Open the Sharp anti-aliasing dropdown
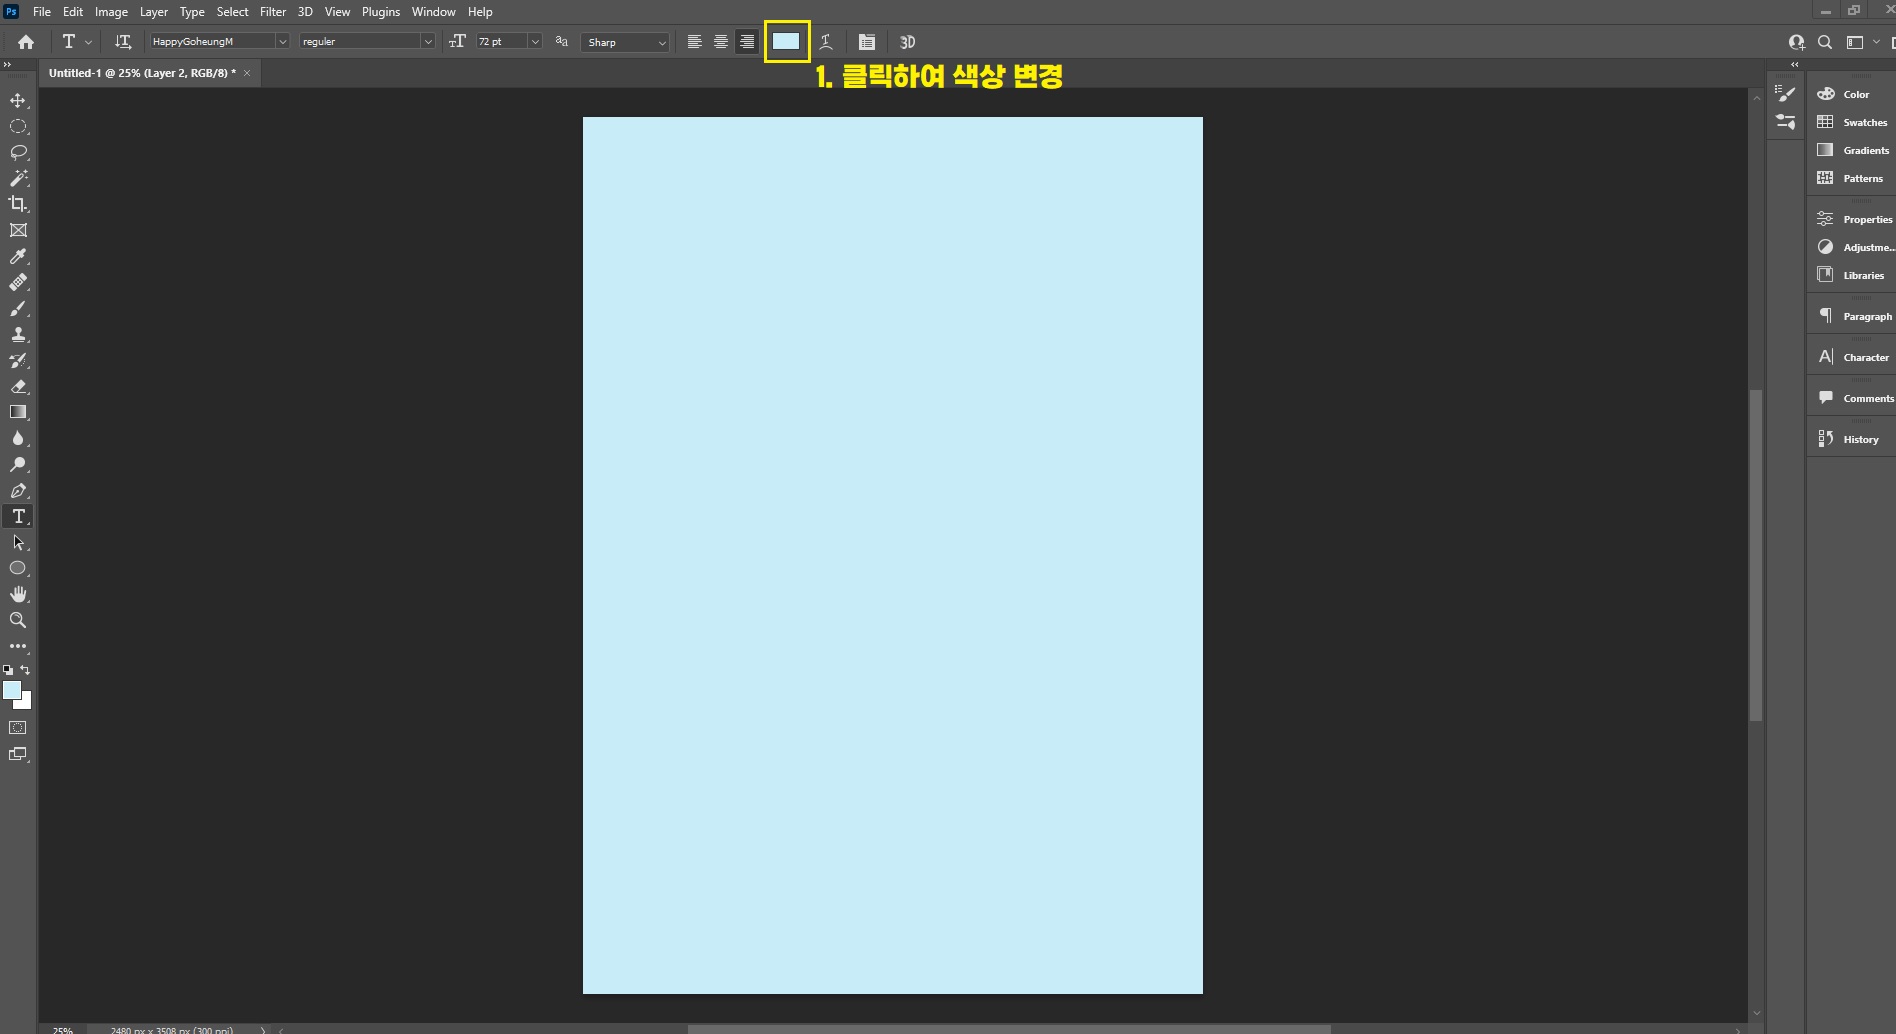1896x1034 pixels. (x=625, y=42)
